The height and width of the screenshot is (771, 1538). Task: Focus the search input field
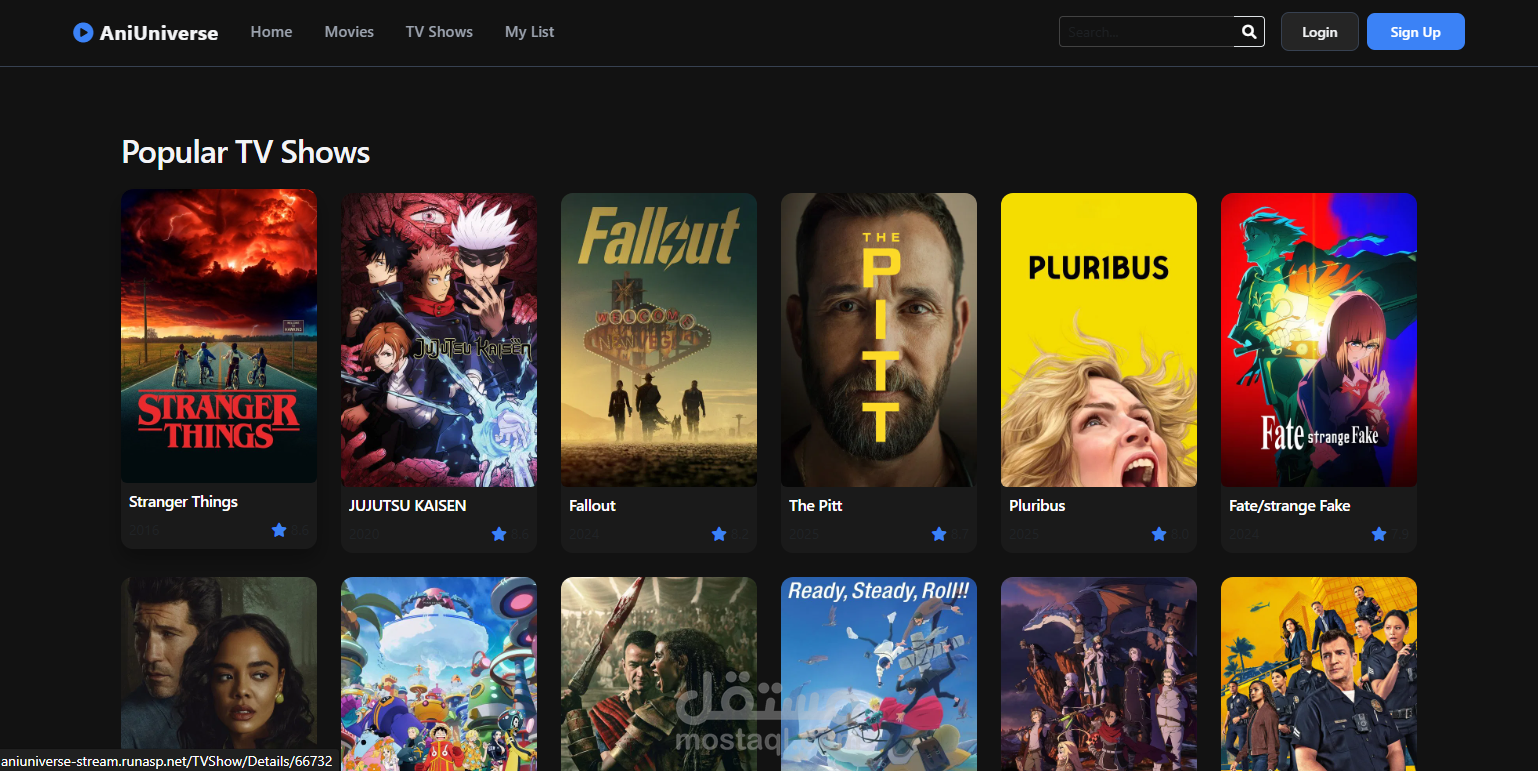[x=1147, y=32]
